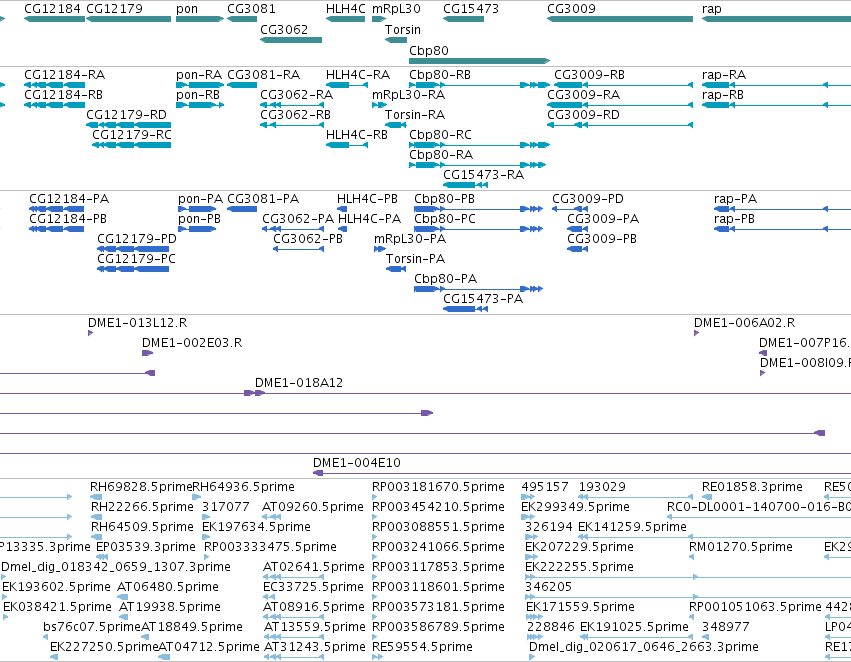Select the CG12184 gene label
This screenshot has width=851, height=662.
point(53,9)
